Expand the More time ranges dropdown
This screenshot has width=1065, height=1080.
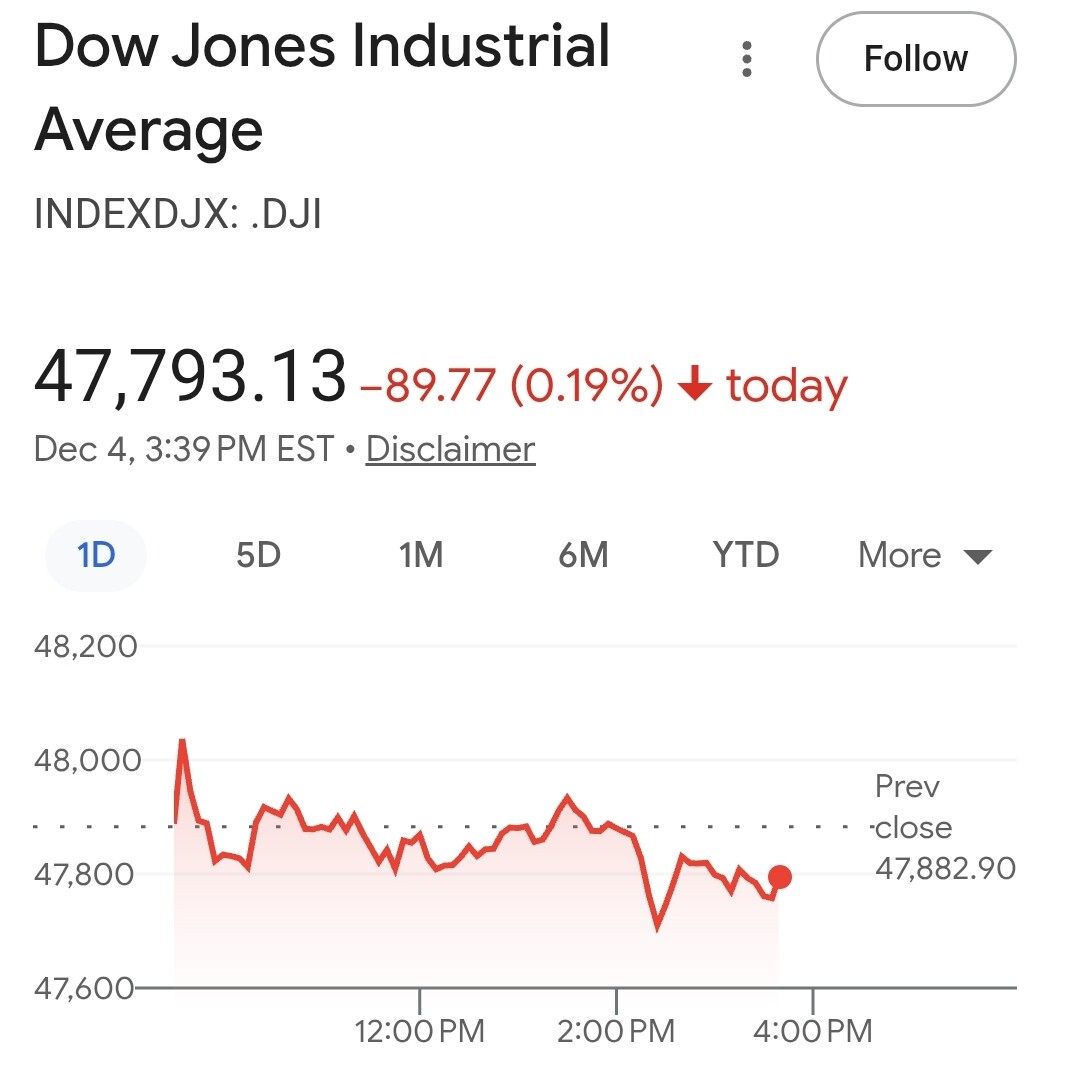tap(924, 555)
